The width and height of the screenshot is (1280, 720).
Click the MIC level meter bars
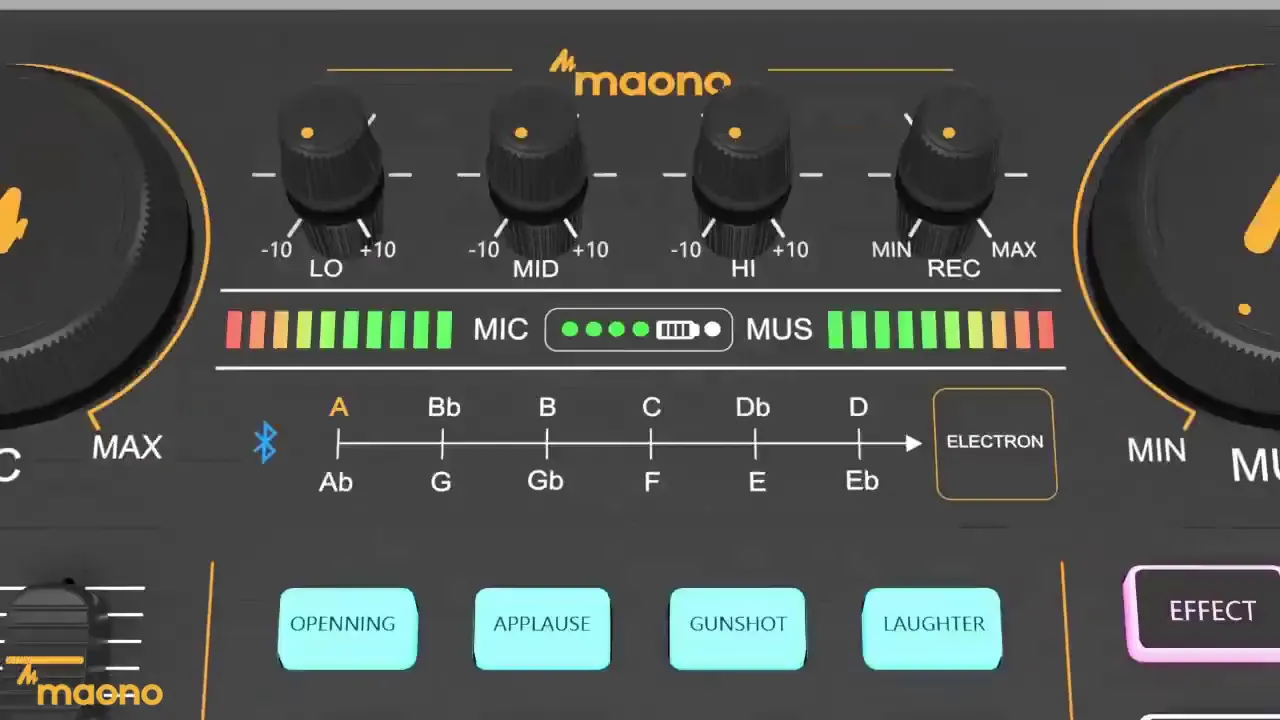[x=339, y=330]
